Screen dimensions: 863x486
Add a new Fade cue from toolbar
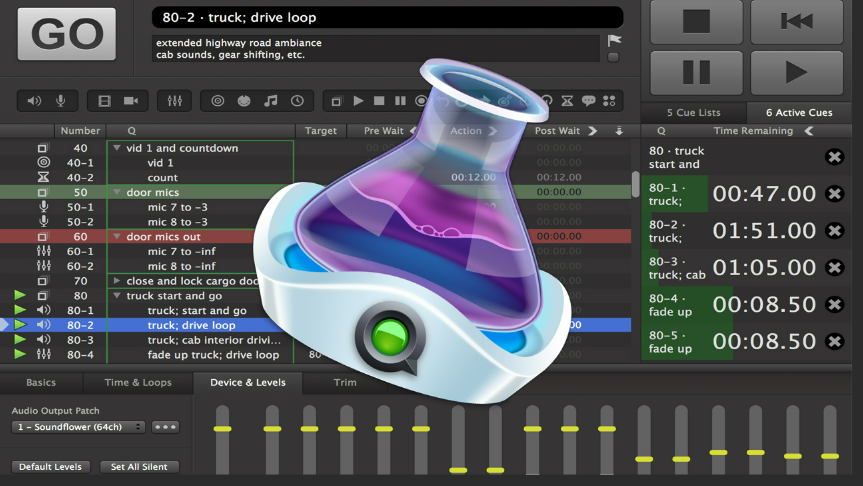coord(174,101)
